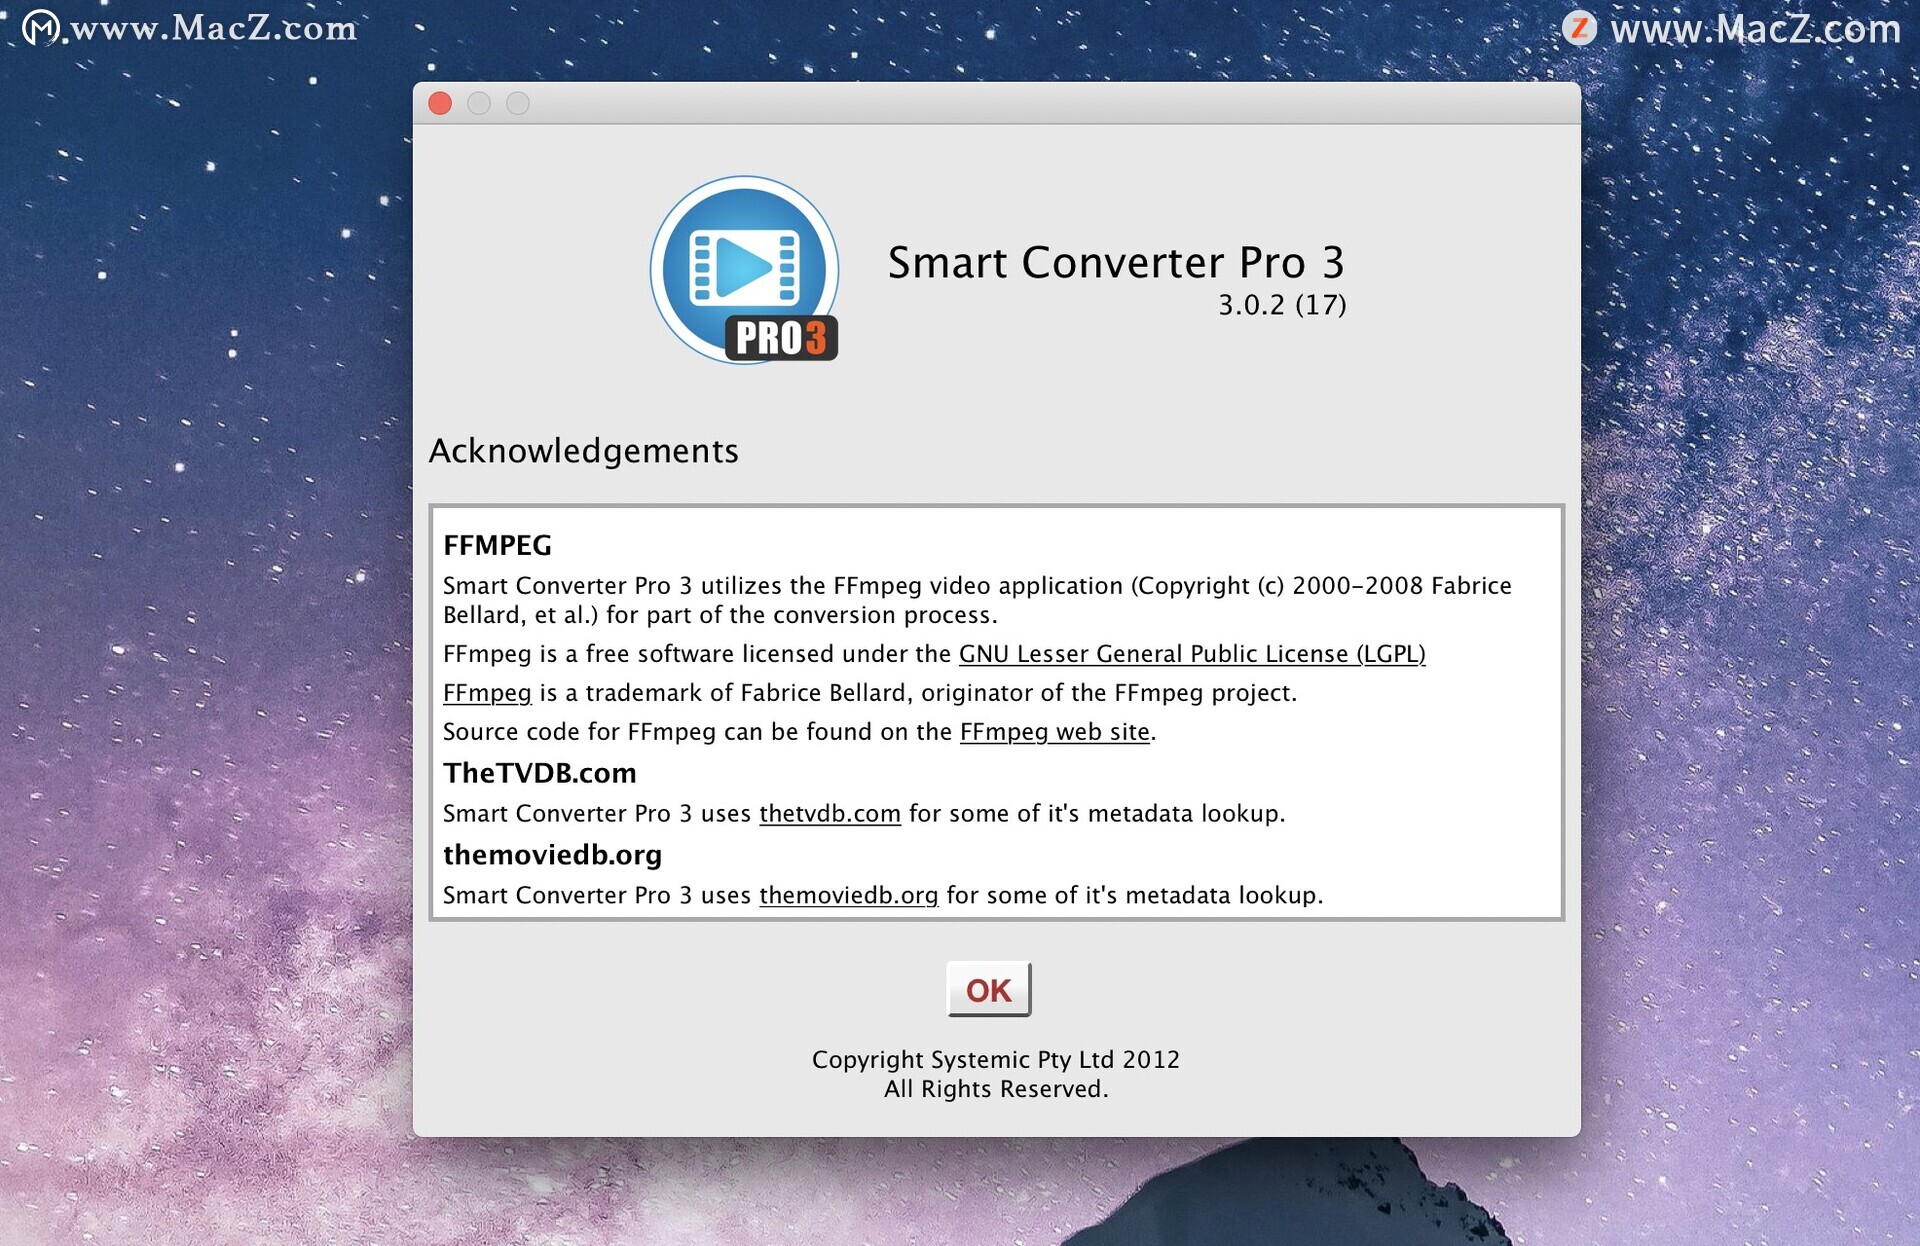This screenshot has height=1246, width=1920.
Task: Visit the themoviedb.org underlined link
Action: [848, 896]
